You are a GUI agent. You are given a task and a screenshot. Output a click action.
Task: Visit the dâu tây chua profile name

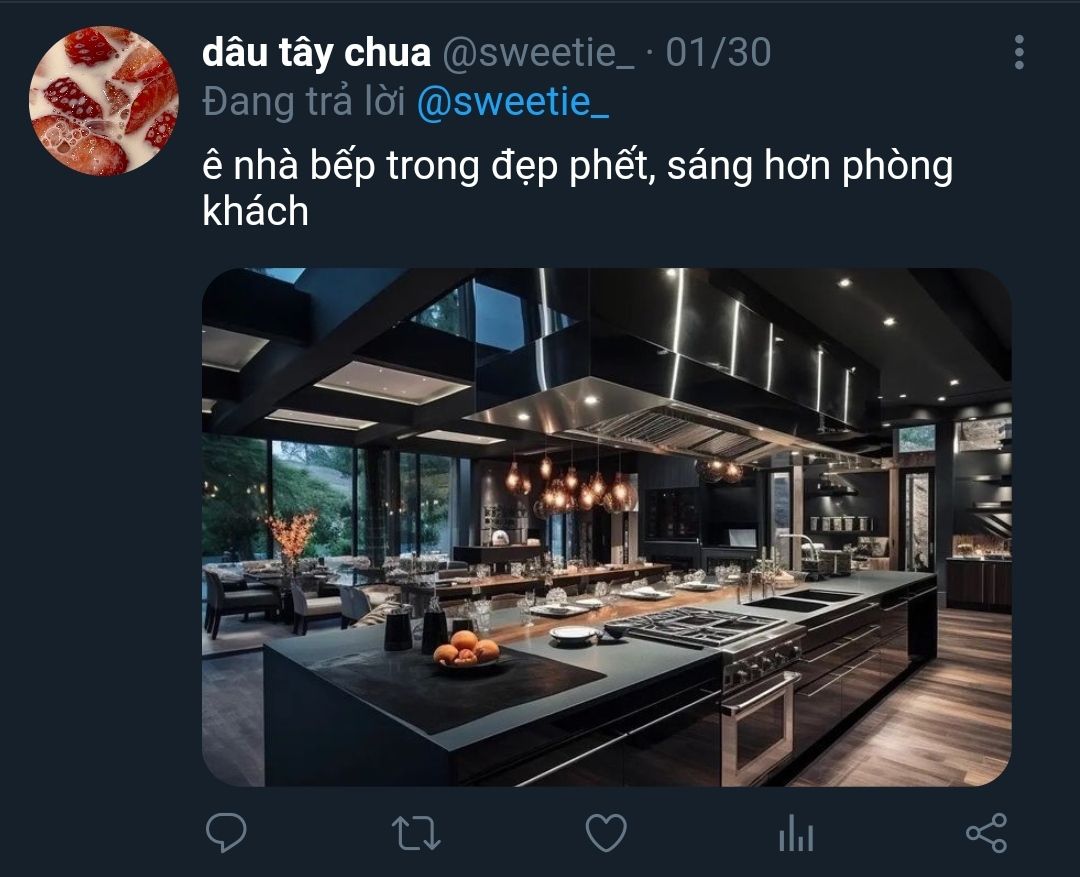317,52
